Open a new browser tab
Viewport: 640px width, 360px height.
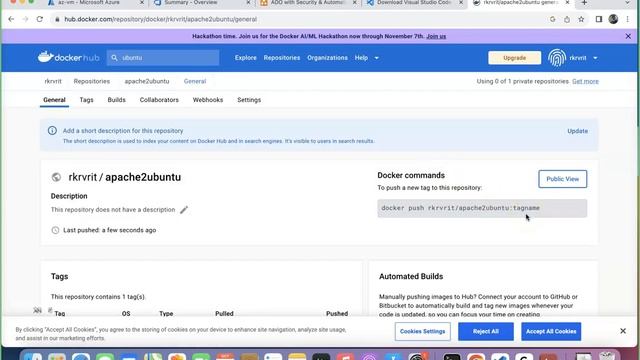(584, 3)
